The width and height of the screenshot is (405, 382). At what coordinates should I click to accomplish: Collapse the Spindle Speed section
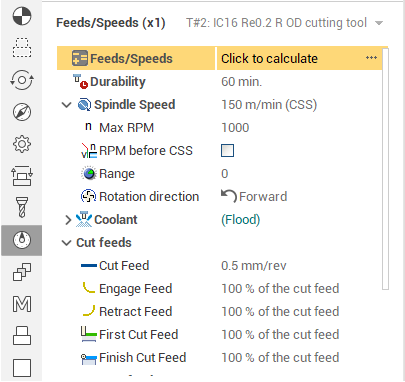point(67,105)
